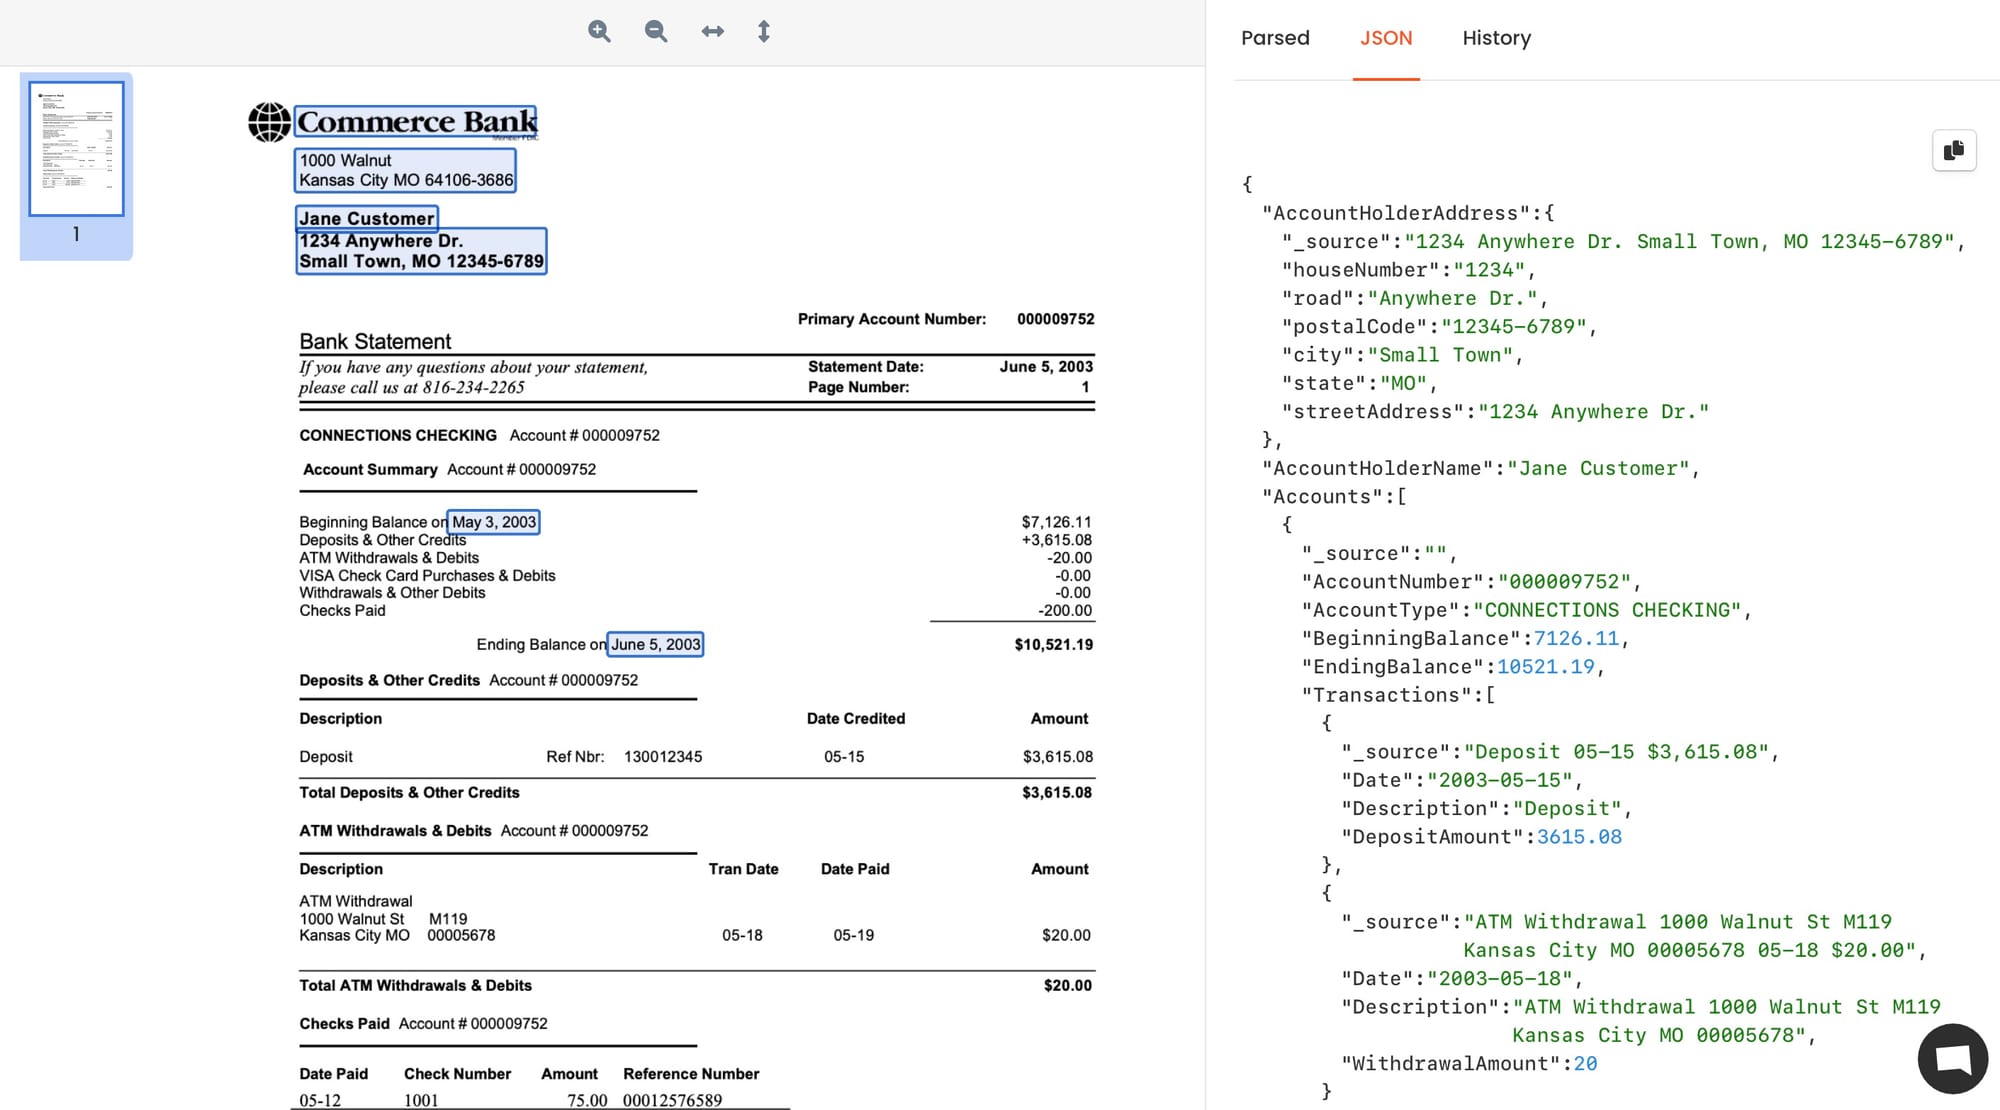The height and width of the screenshot is (1110, 2000).
Task: Click the Commerce Bank globe logo
Action: coord(269,122)
